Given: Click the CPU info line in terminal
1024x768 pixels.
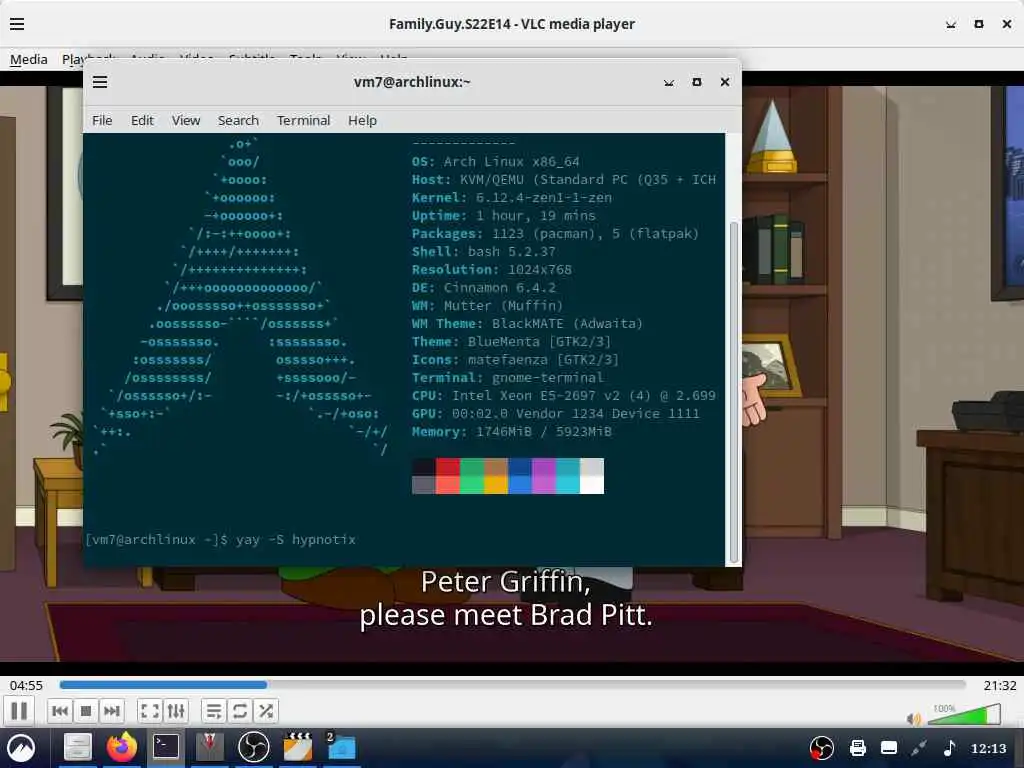Looking at the screenshot, I should [x=564, y=395].
